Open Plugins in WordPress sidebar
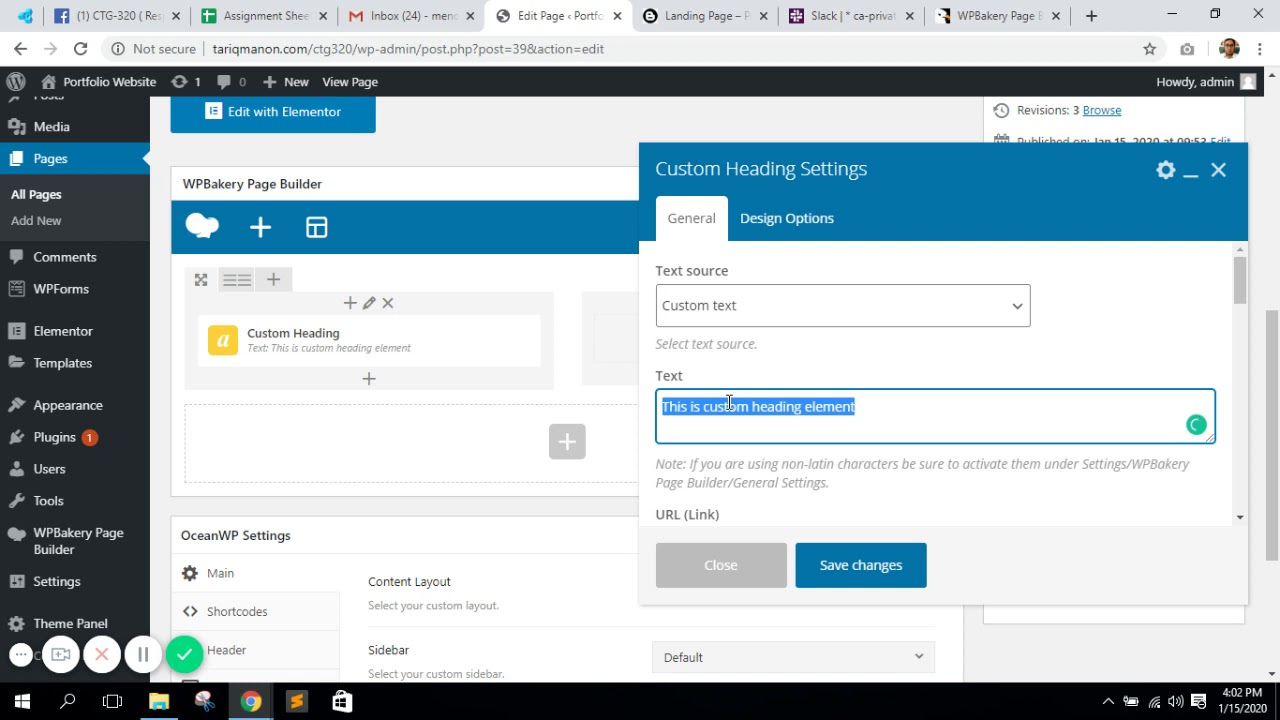Viewport: 1280px width, 720px height. tap(75, 437)
